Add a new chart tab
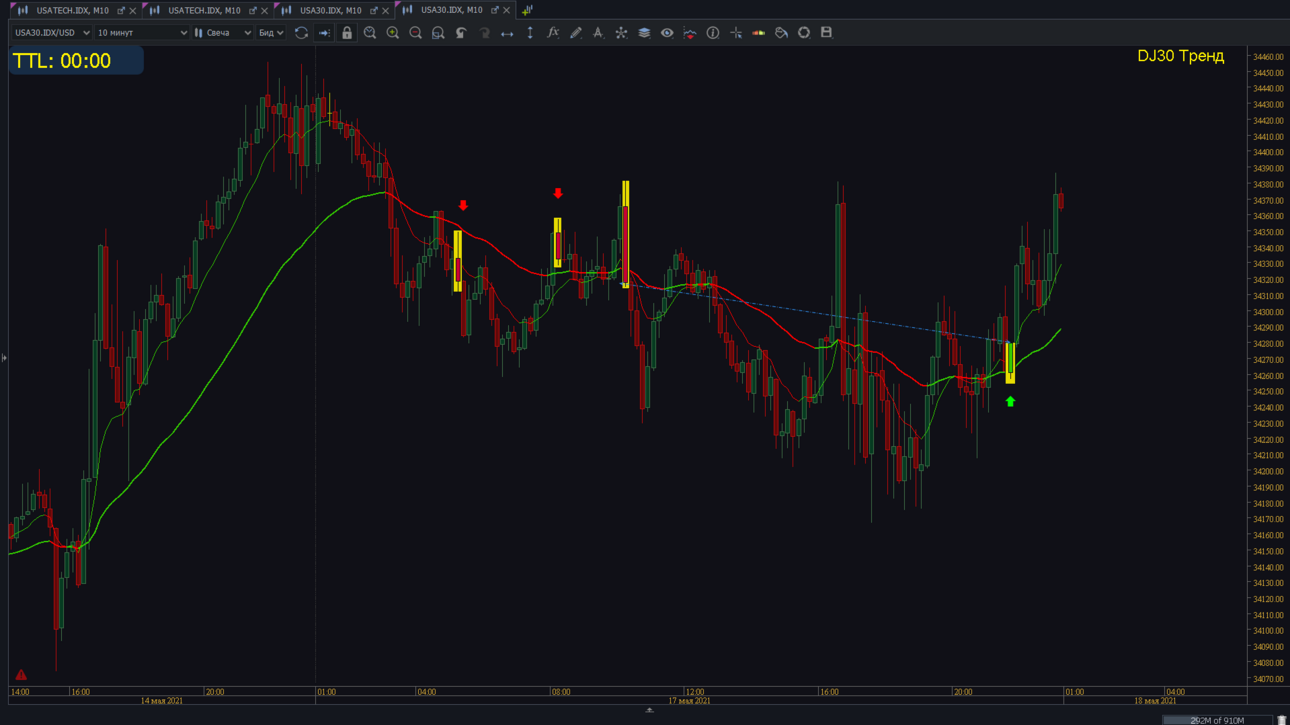Screen dimensions: 1290x725 click(x=527, y=10)
